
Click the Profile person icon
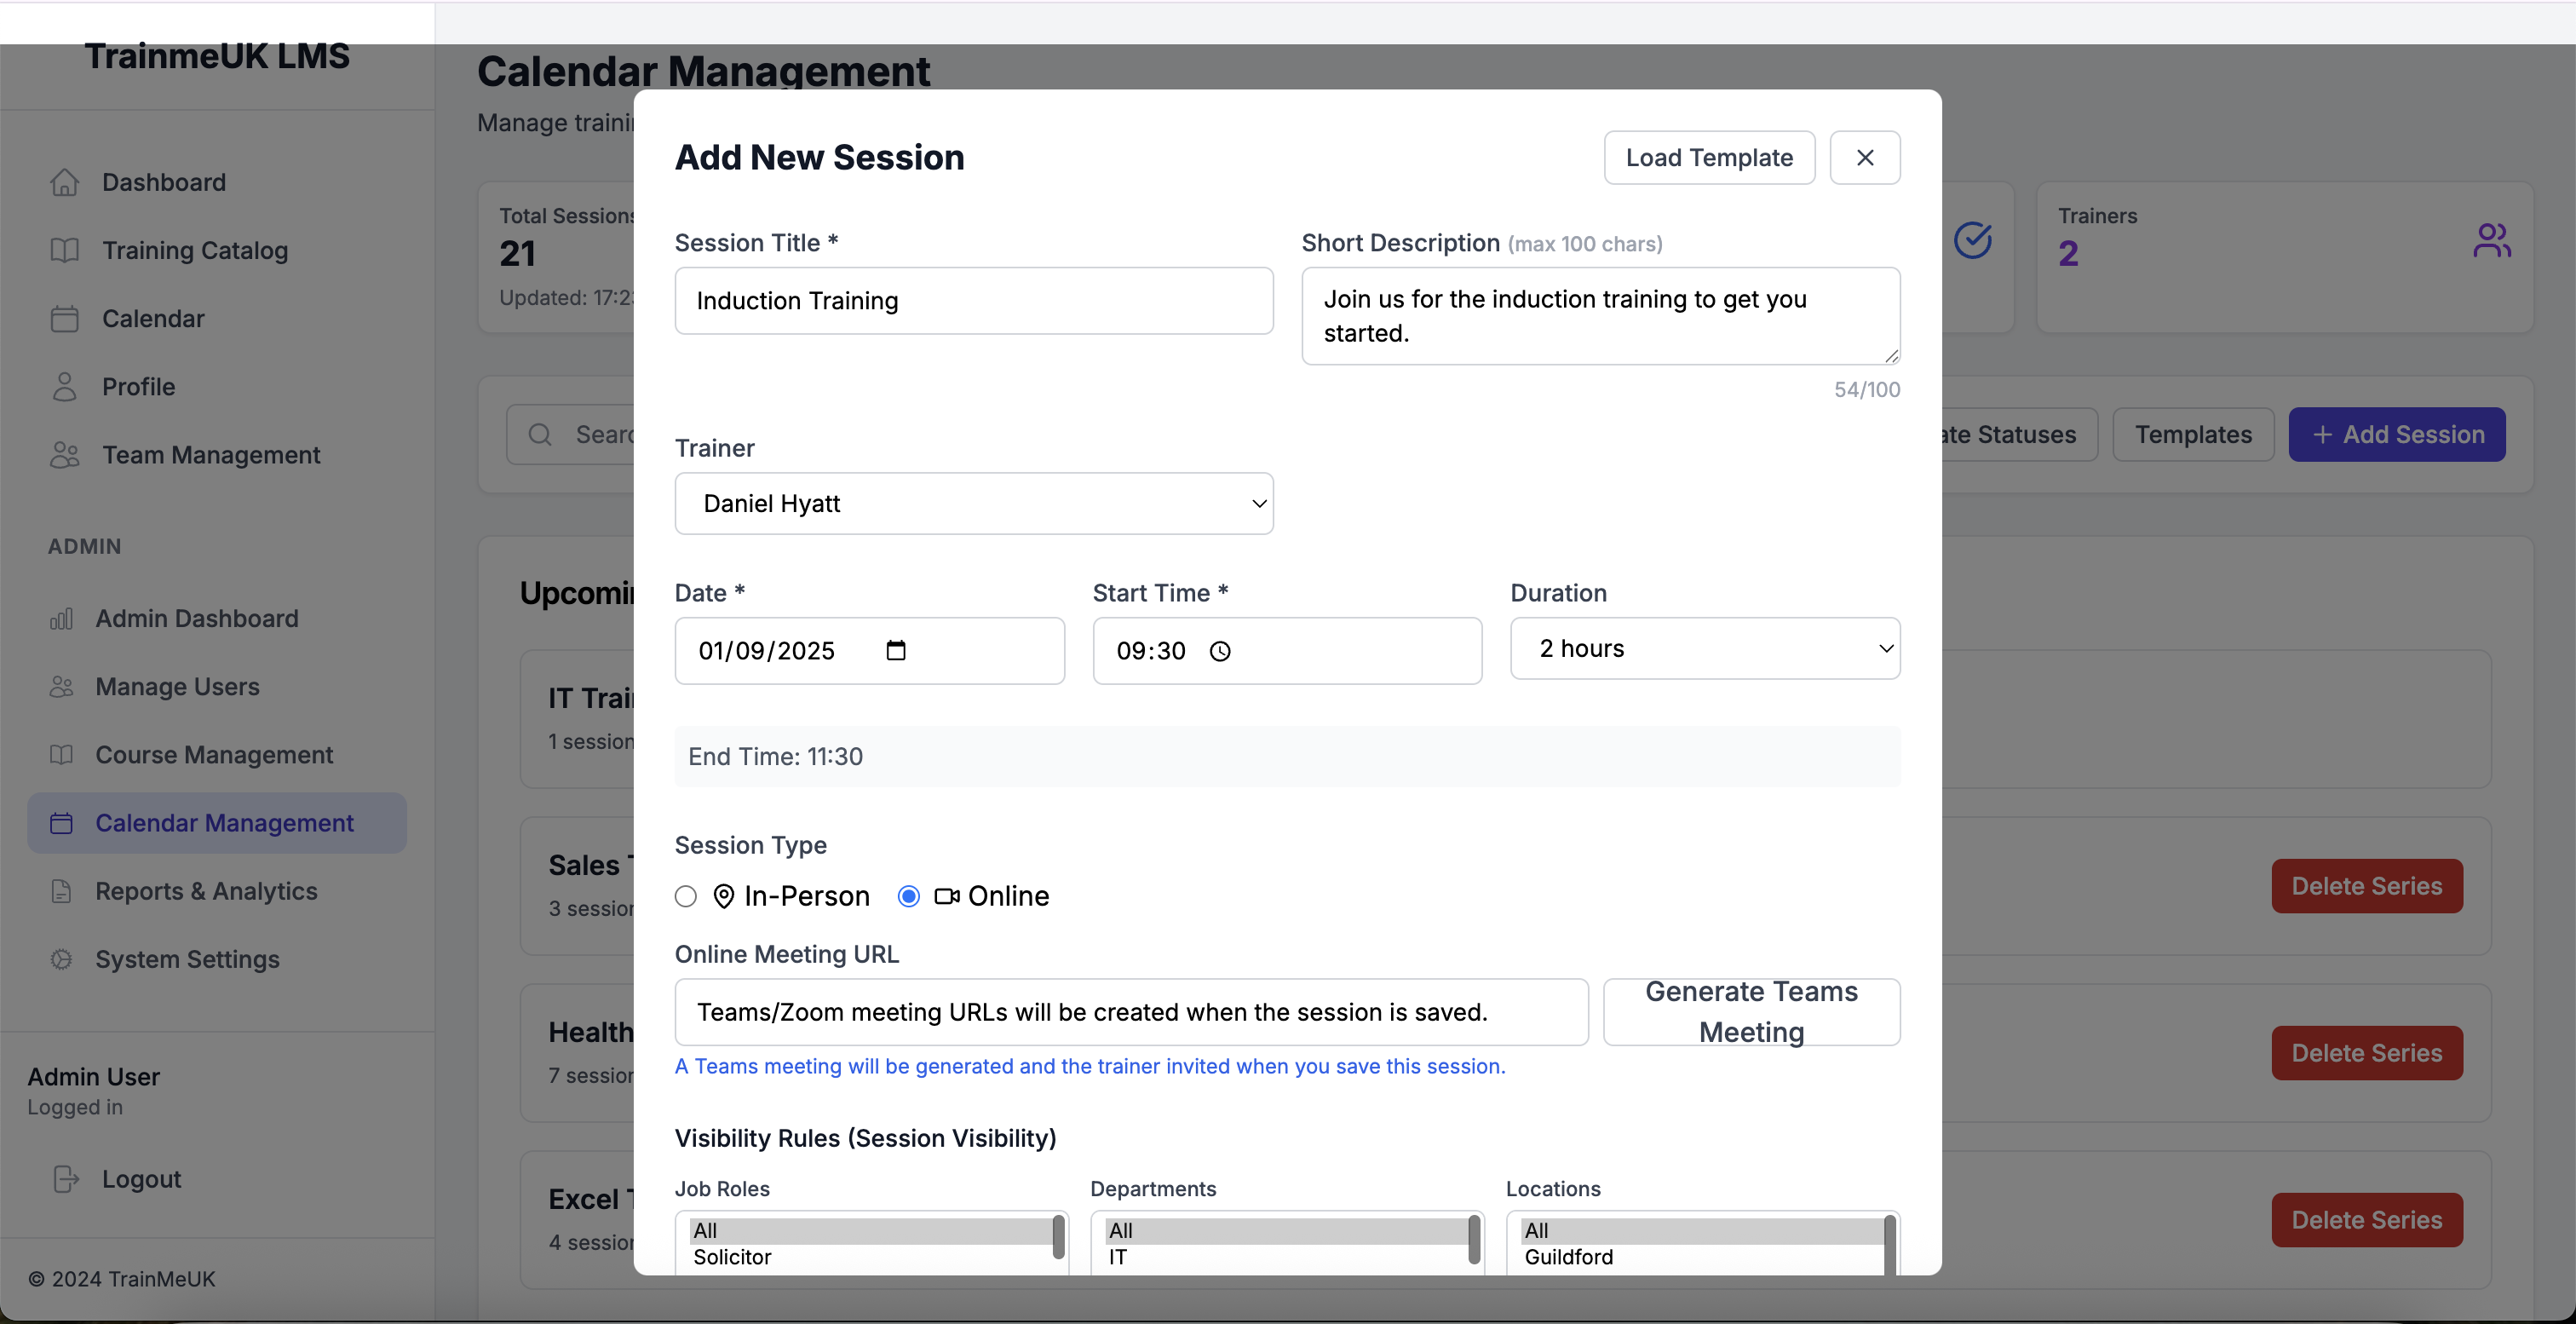click(x=64, y=387)
